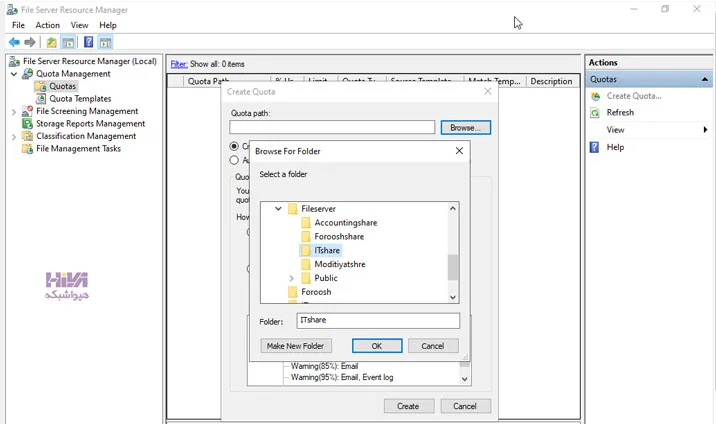Open File Management Tasks node

tap(78, 148)
